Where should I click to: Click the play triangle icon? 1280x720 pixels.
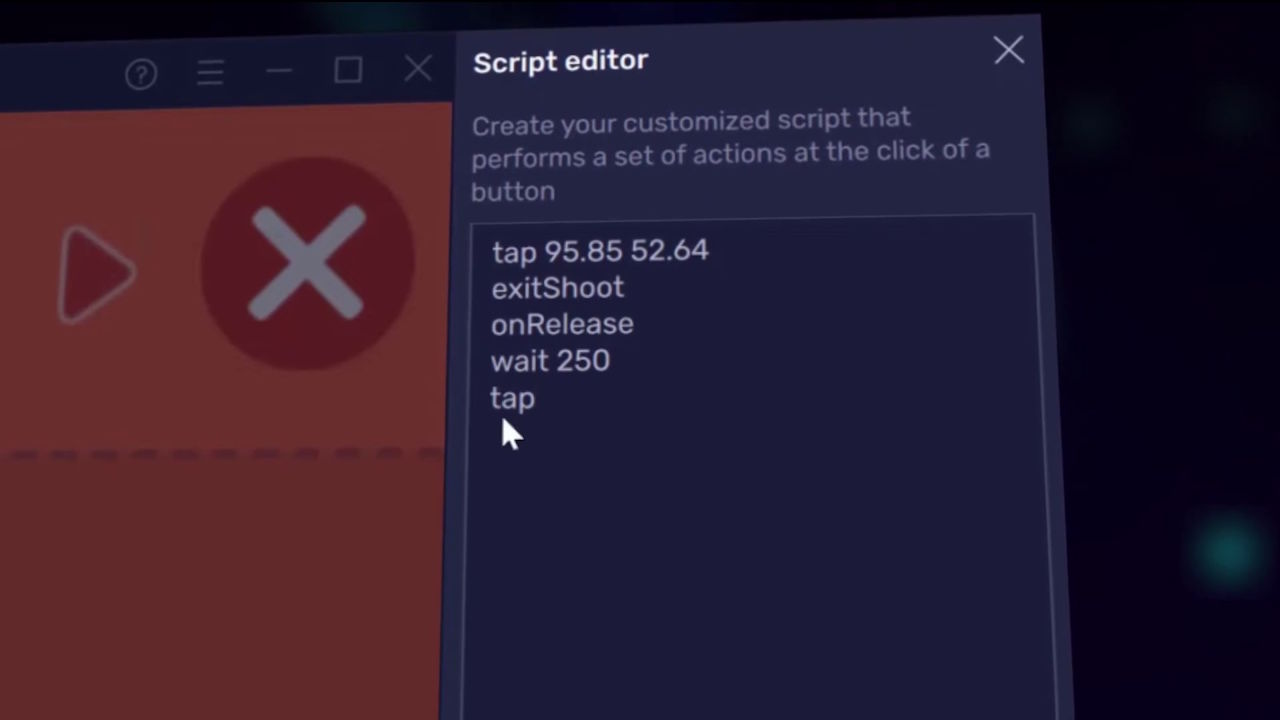95,274
